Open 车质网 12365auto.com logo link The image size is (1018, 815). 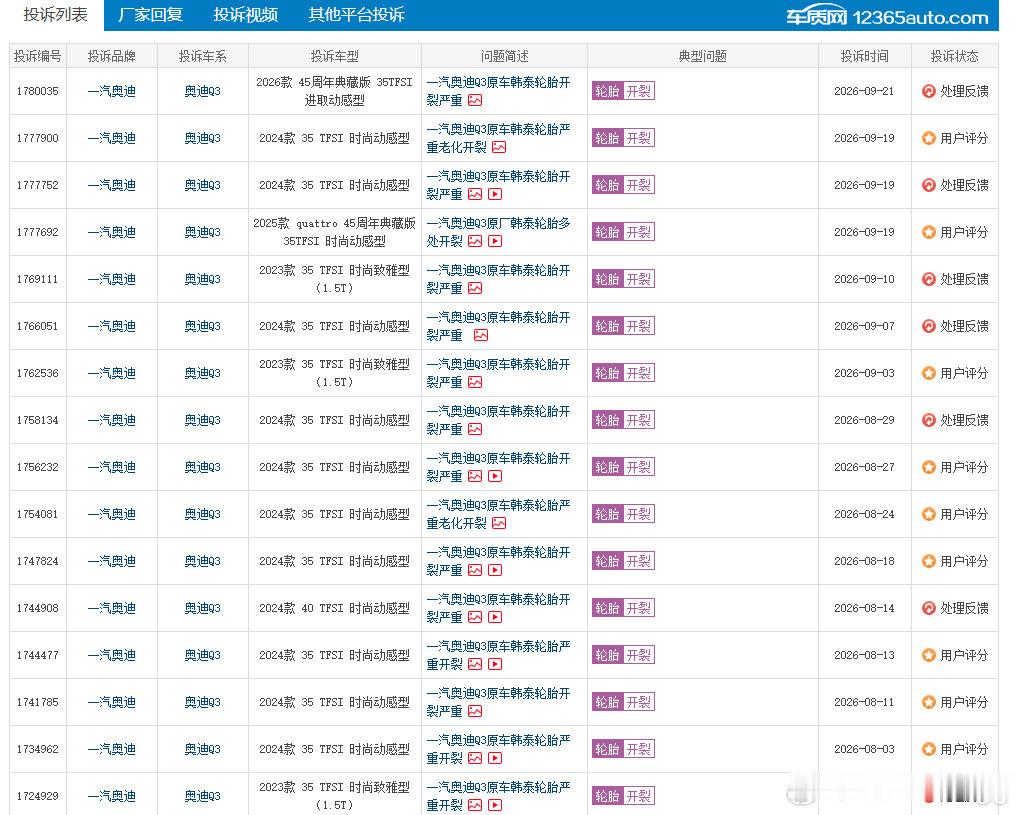[888, 17]
